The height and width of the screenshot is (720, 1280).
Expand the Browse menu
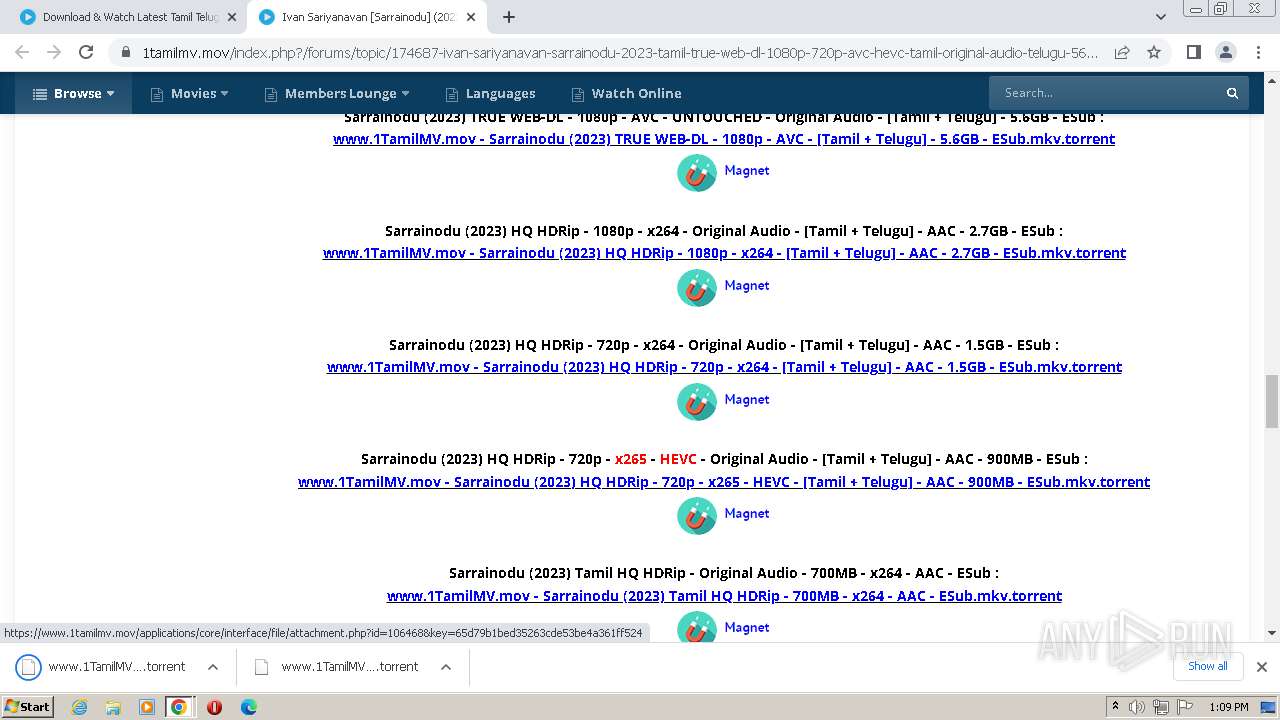(x=73, y=93)
